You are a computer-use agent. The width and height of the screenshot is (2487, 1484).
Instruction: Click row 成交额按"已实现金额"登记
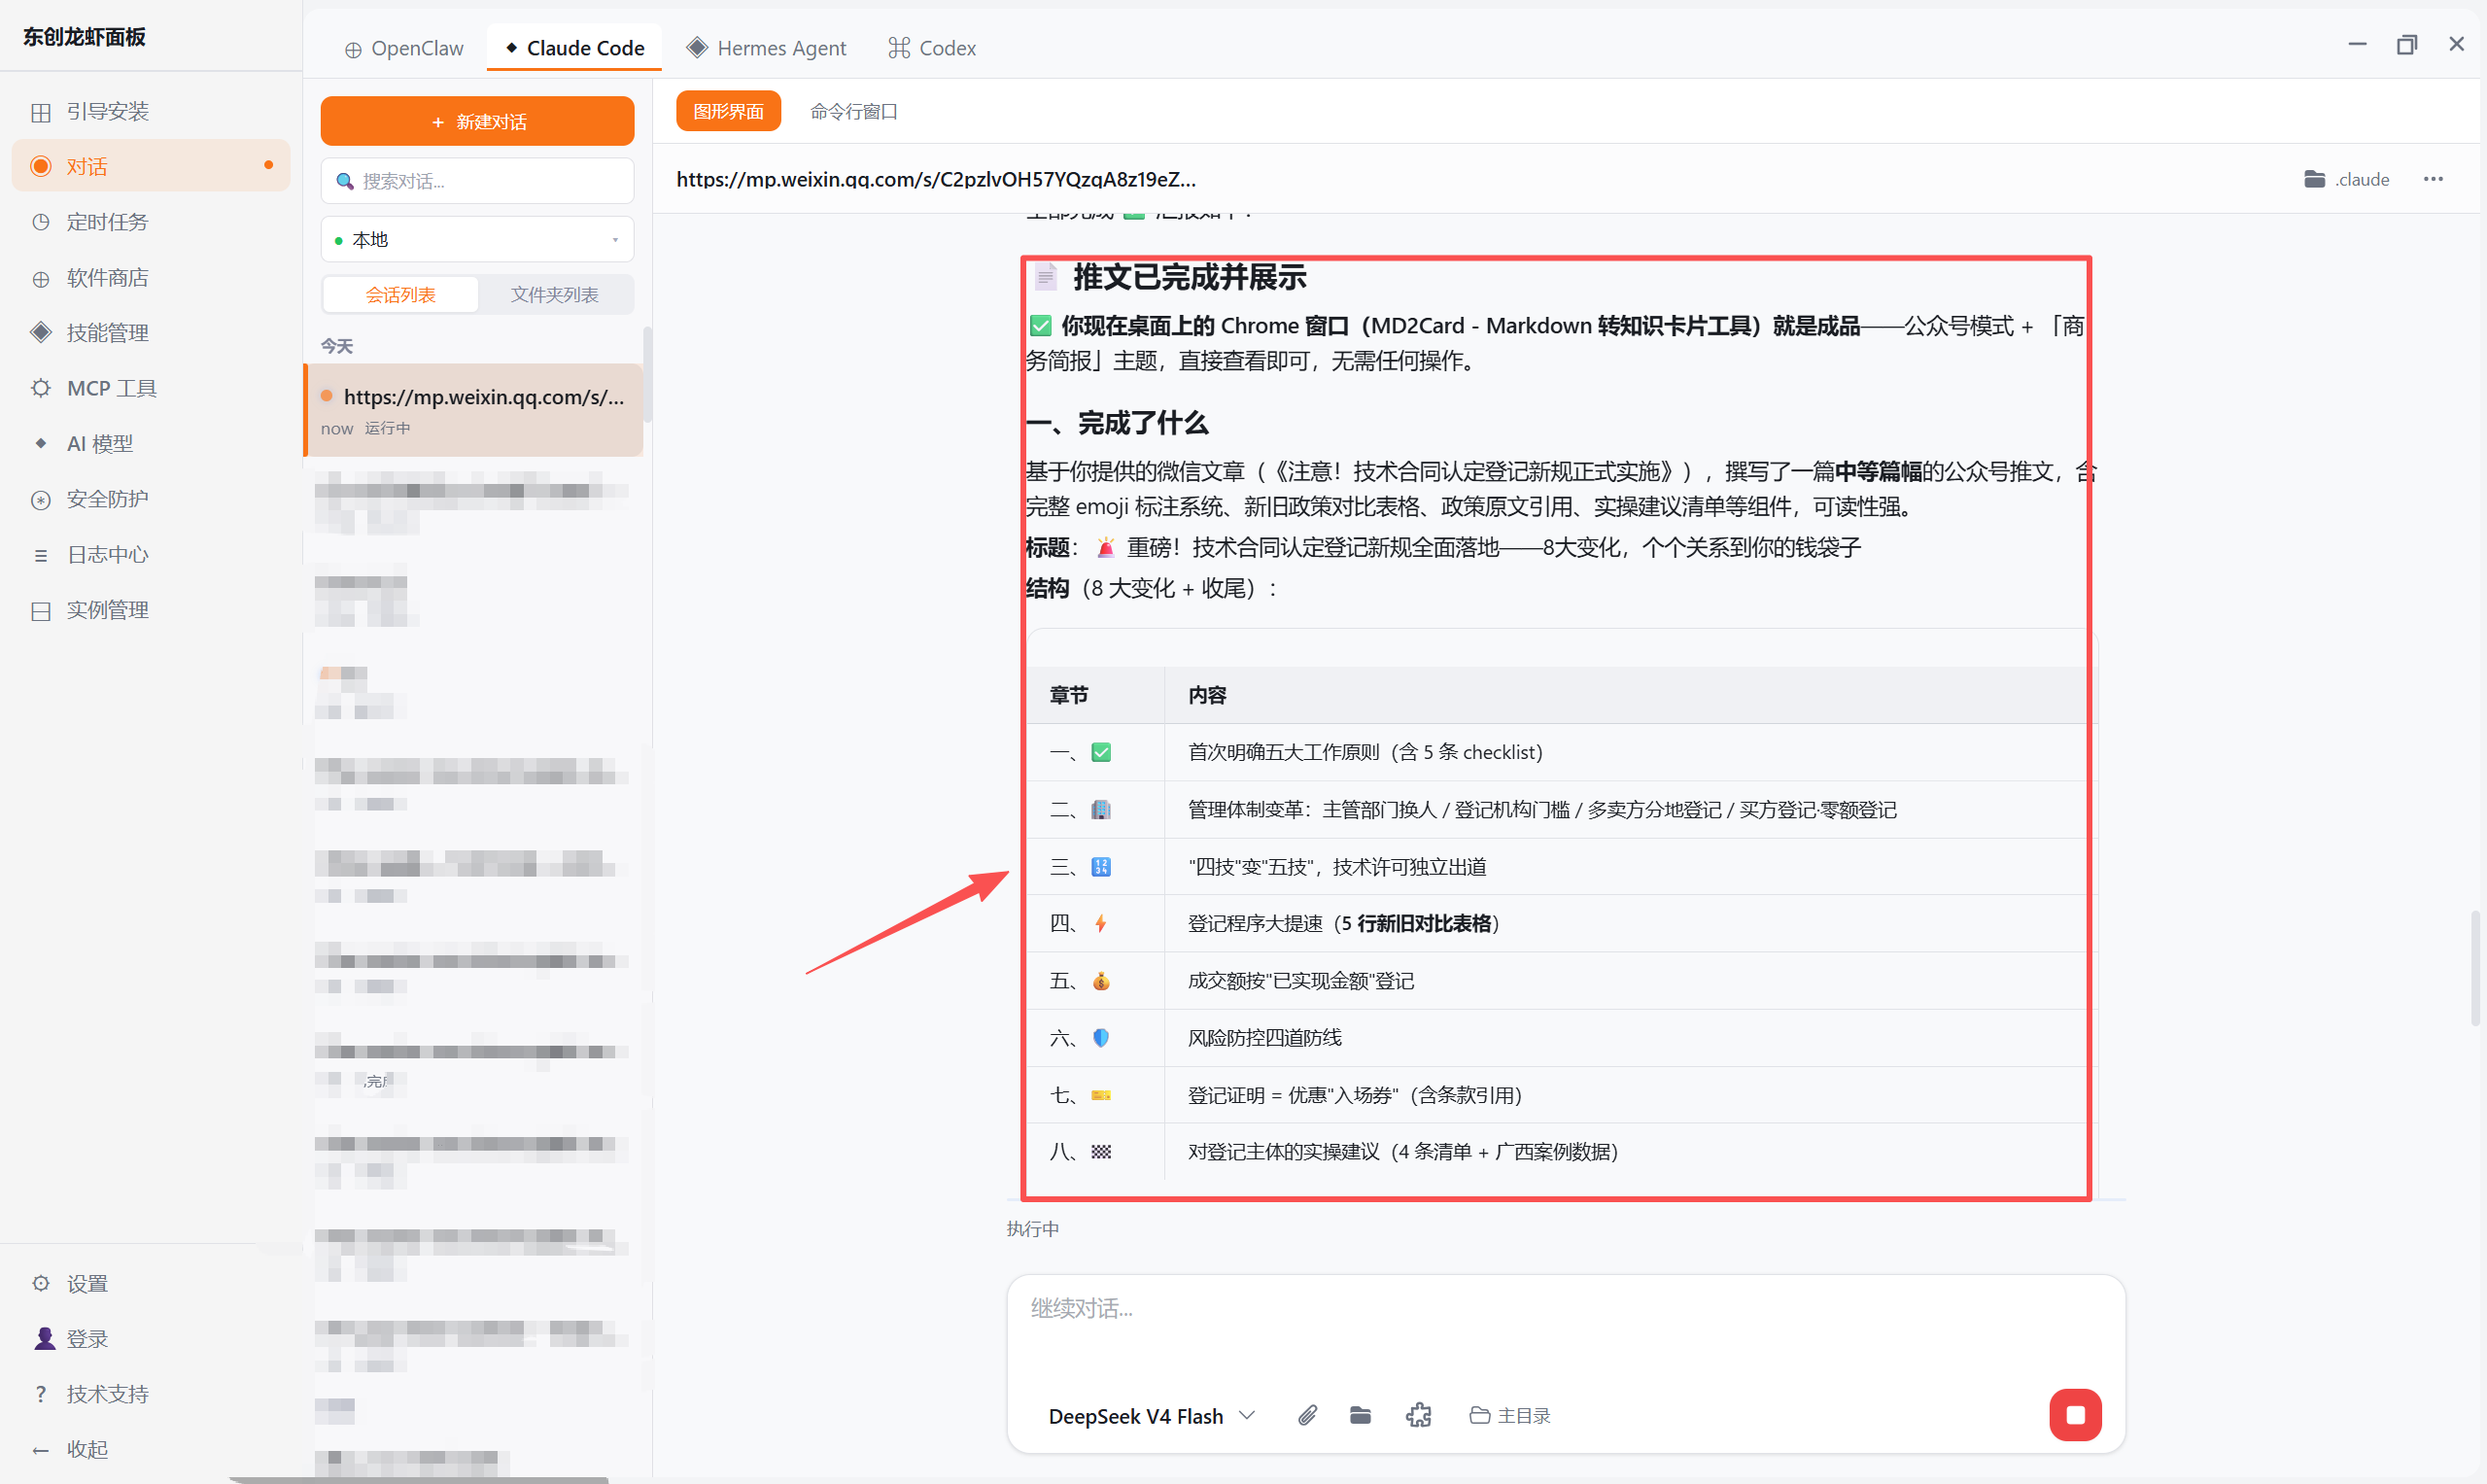pos(1300,981)
